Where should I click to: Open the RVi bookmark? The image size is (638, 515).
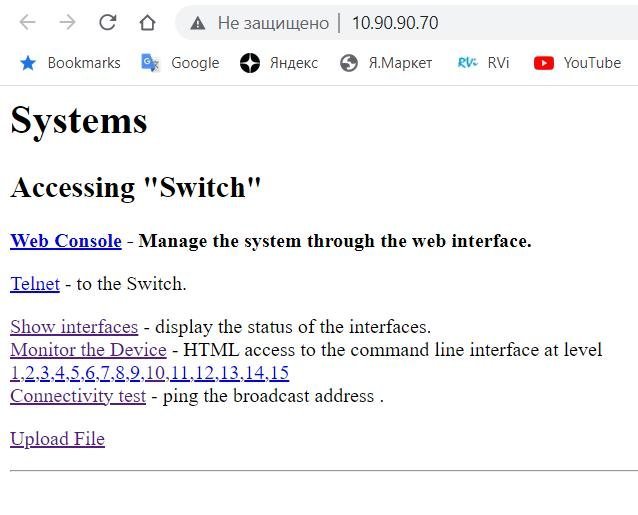point(483,63)
